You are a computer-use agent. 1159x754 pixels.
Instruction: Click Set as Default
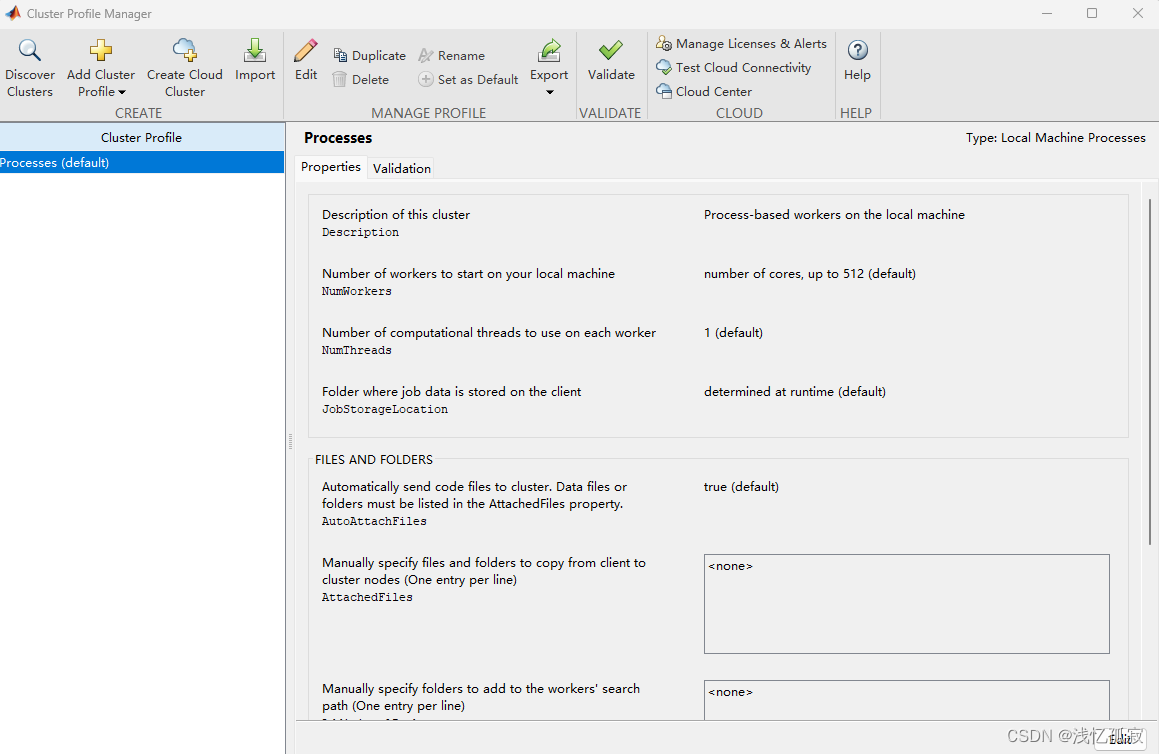tap(469, 79)
